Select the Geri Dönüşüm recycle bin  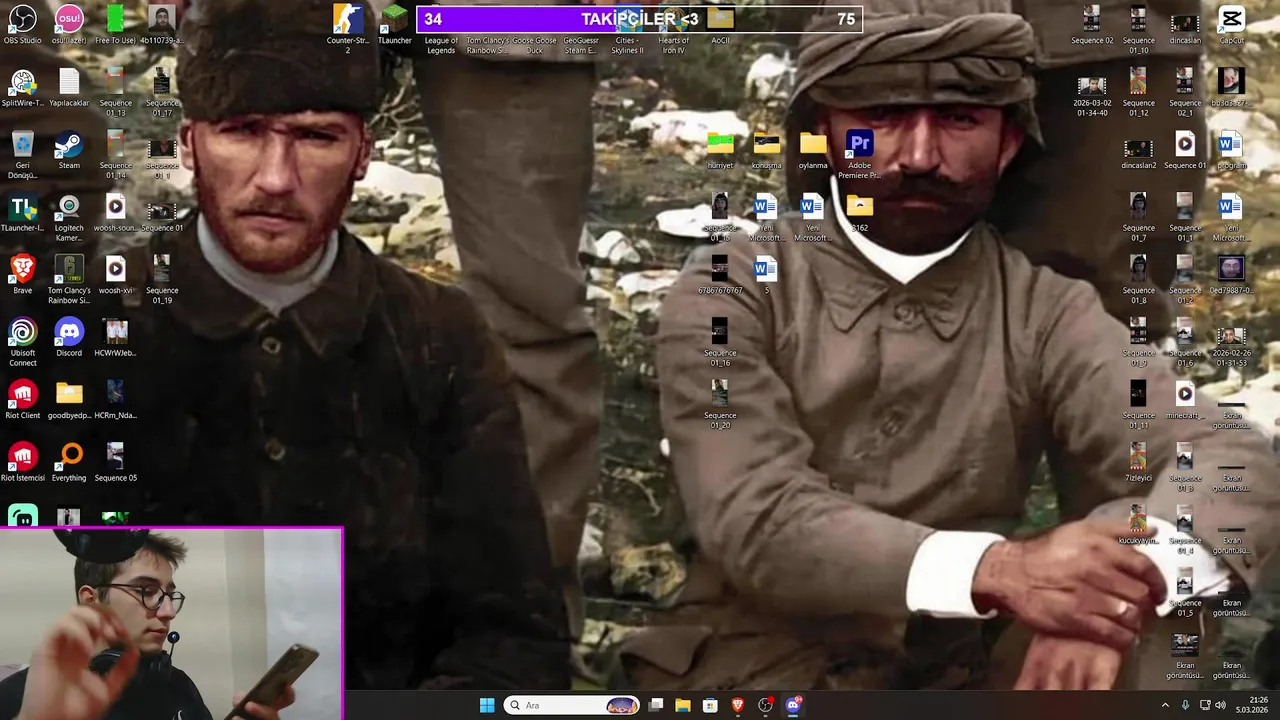pos(22,155)
